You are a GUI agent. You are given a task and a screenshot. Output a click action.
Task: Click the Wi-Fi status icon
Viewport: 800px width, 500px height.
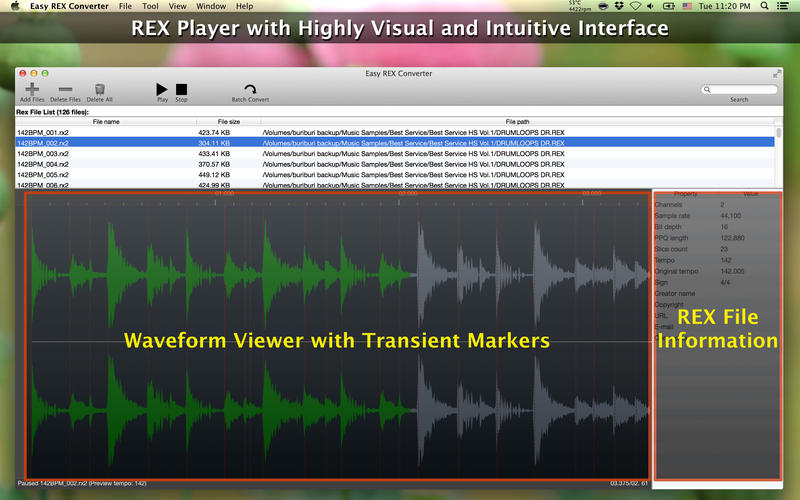[x=635, y=6]
